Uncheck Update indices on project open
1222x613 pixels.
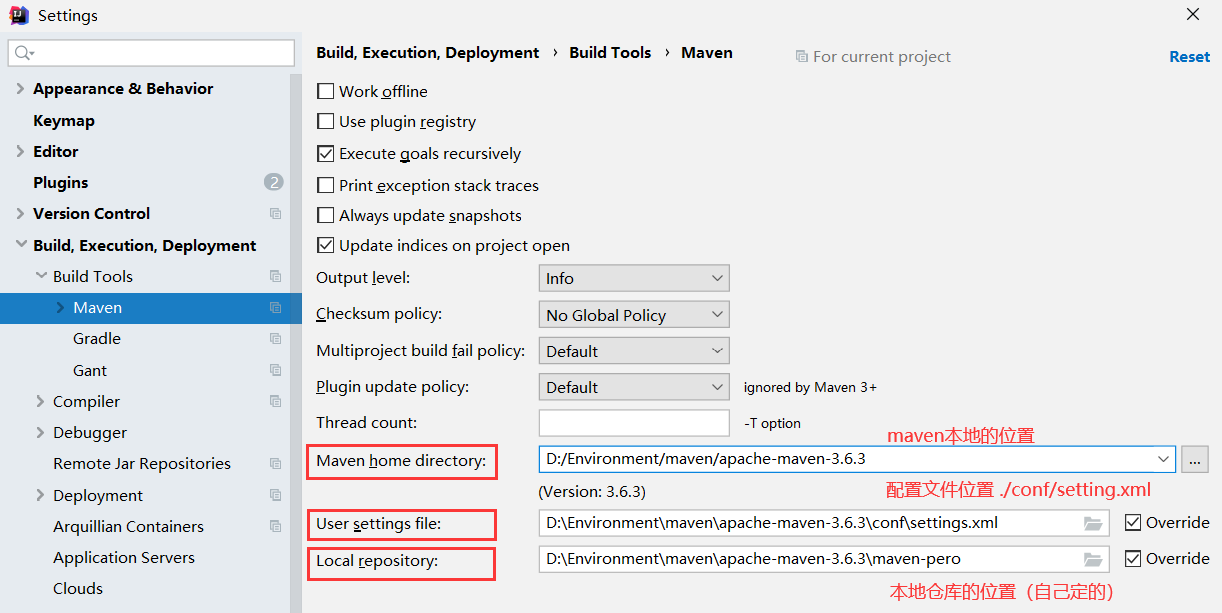pyautogui.click(x=325, y=245)
